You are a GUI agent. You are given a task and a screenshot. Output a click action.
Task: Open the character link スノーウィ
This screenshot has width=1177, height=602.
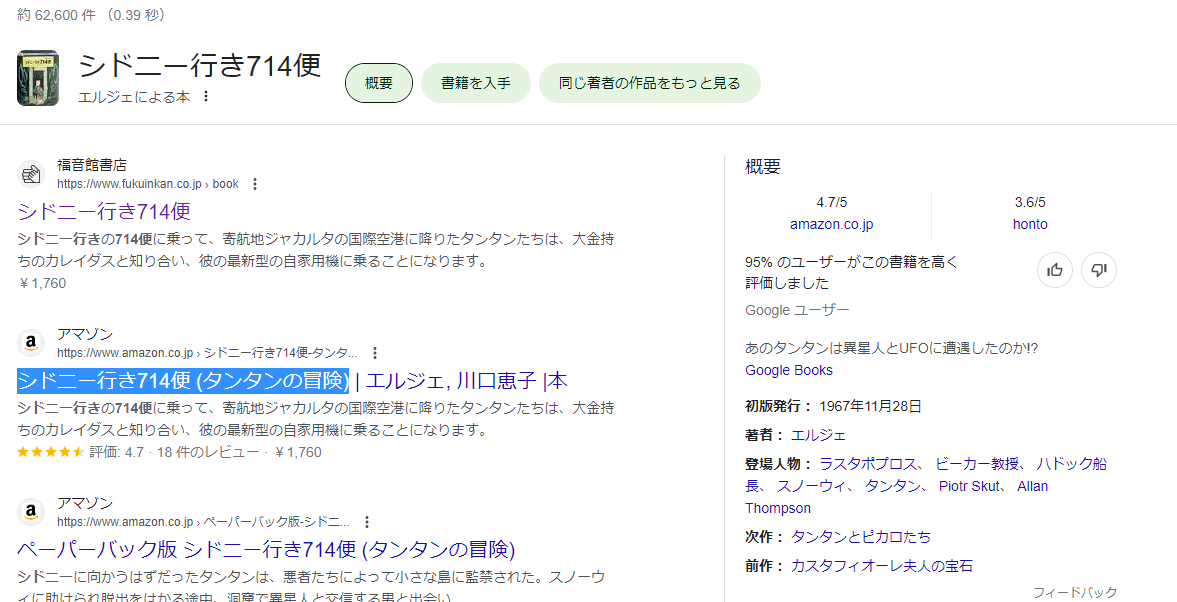point(811,486)
